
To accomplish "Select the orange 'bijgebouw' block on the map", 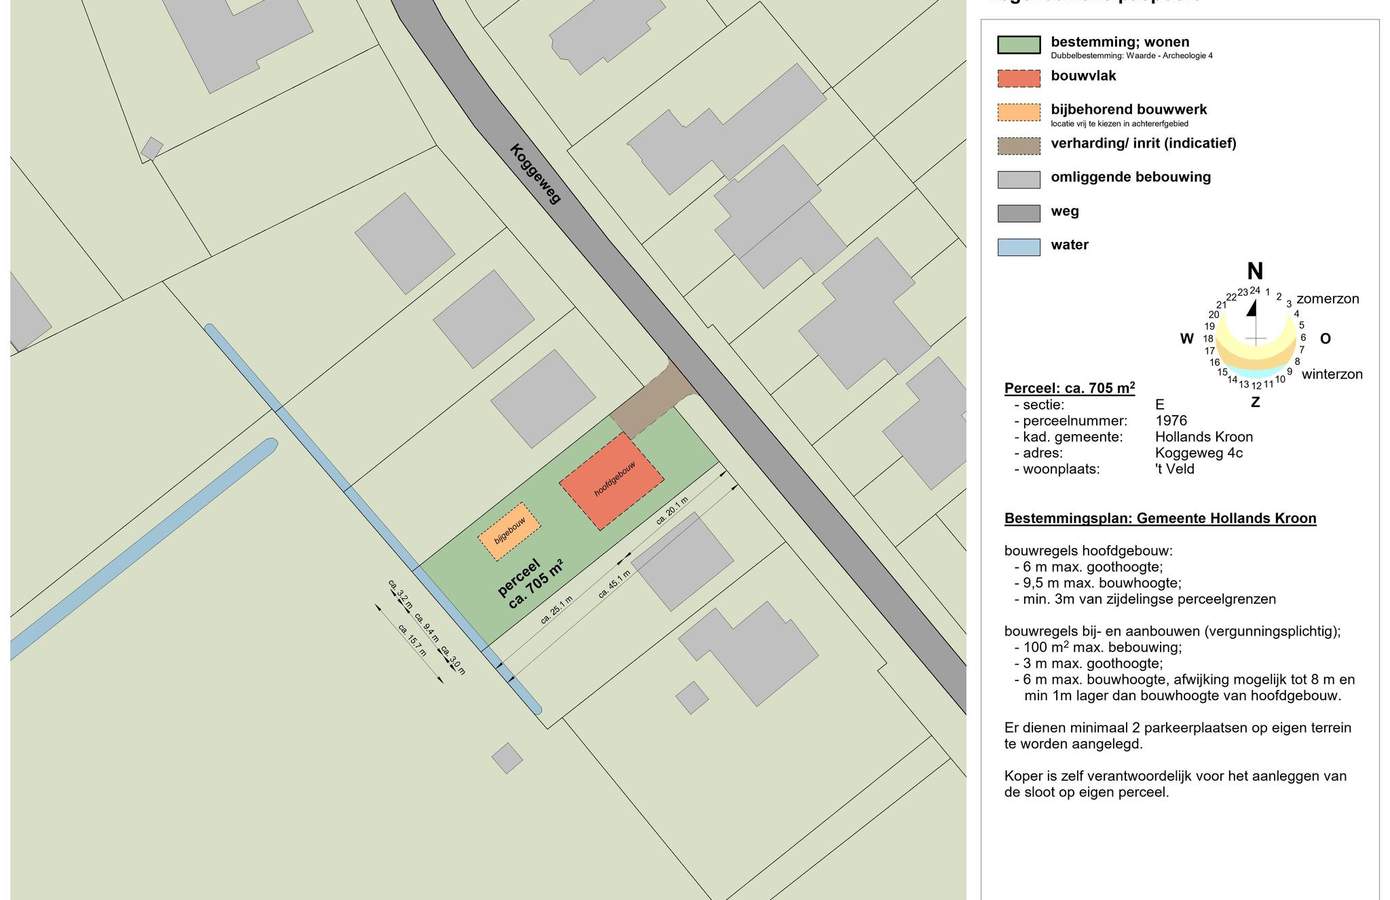I will click(509, 531).
